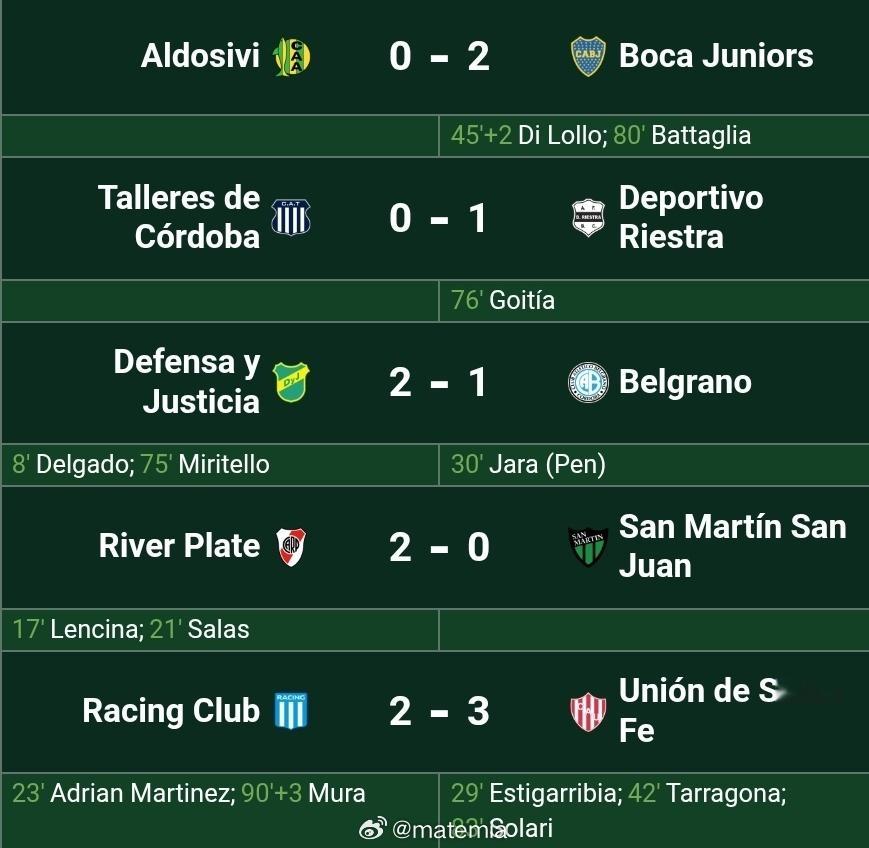Click the Weibo logo watermark
Image resolution: width=869 pixels, height=848 pixels.
(372, 829)
